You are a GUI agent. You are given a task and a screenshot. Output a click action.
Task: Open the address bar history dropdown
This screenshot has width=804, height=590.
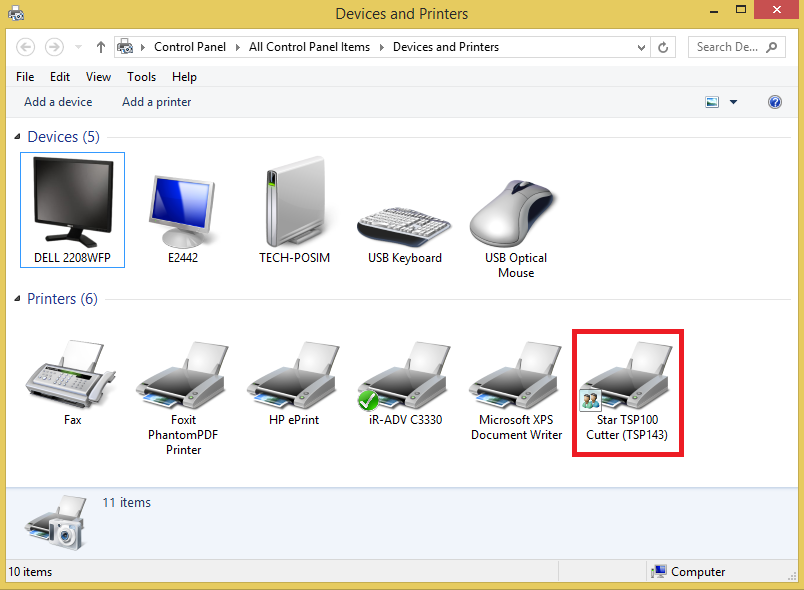coord(641,47)
